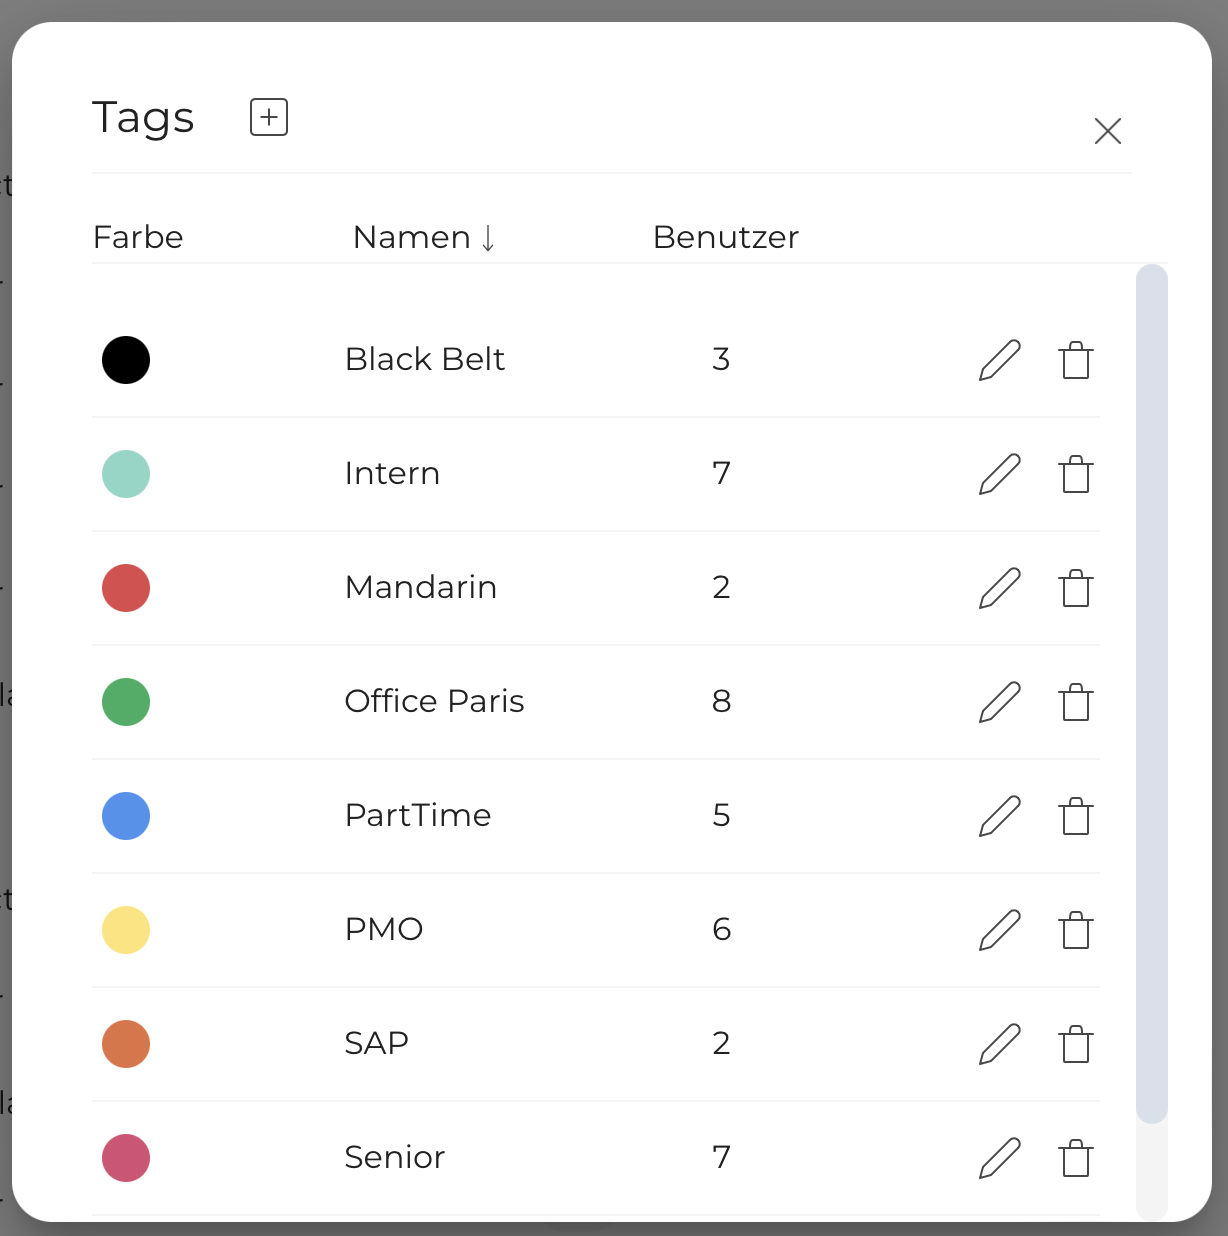Screen dimensions: 1228x1236
Task: Edit the Mandarin tag using pencil icon
Action: (999, 588)
